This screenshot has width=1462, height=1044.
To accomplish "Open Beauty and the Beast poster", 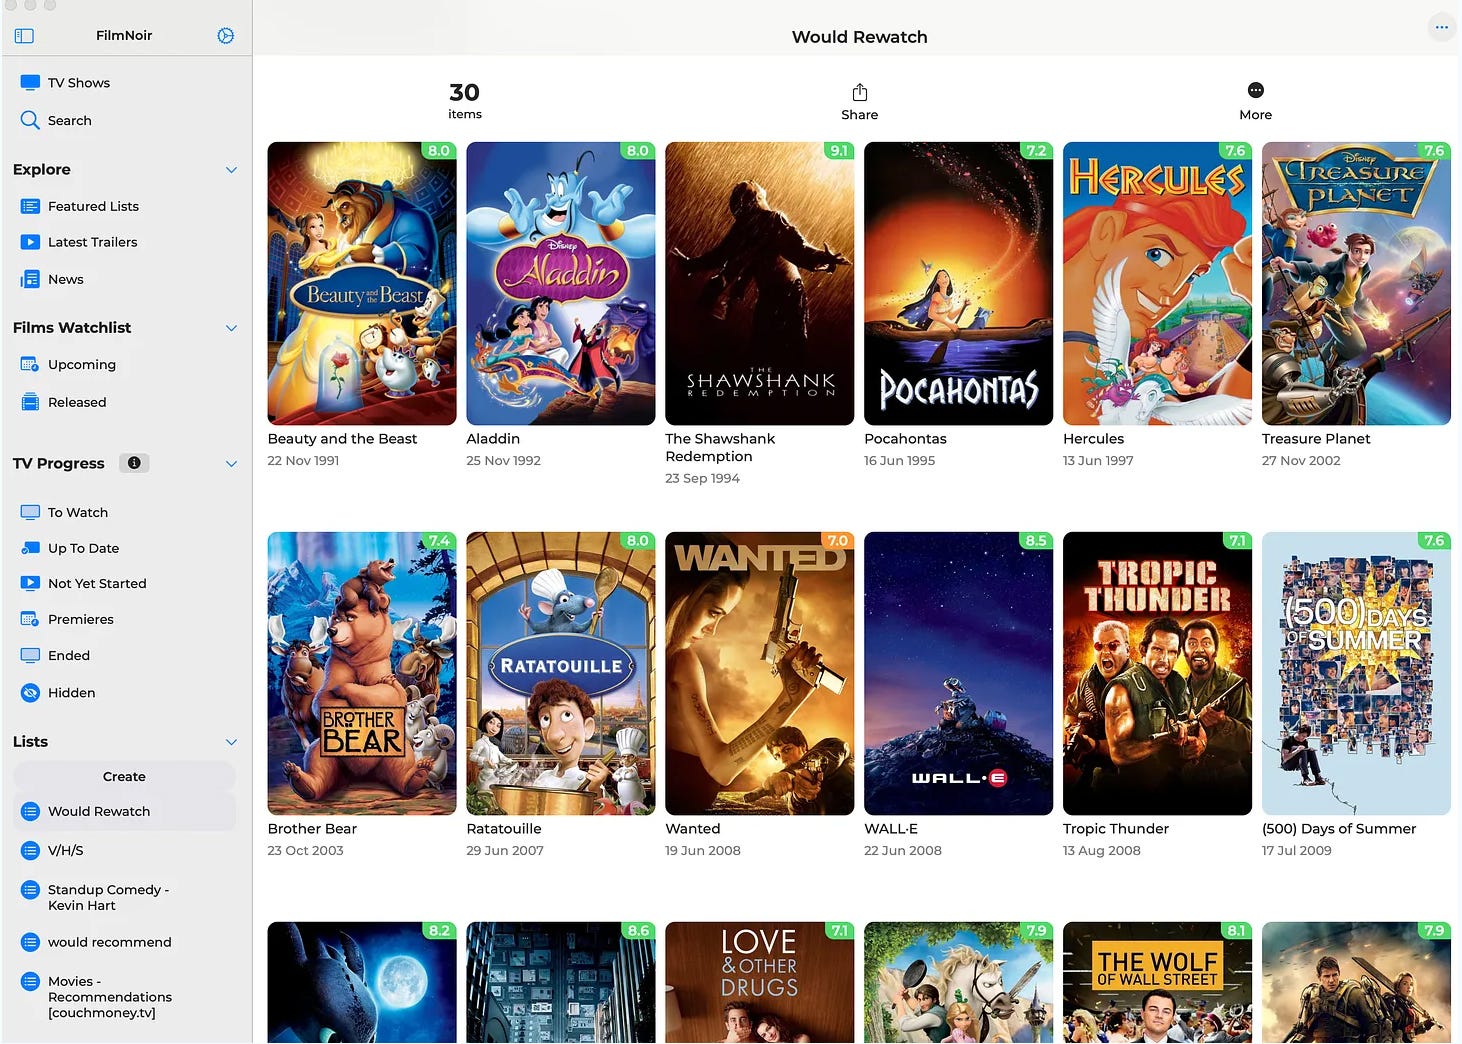I will pos(362,283).
